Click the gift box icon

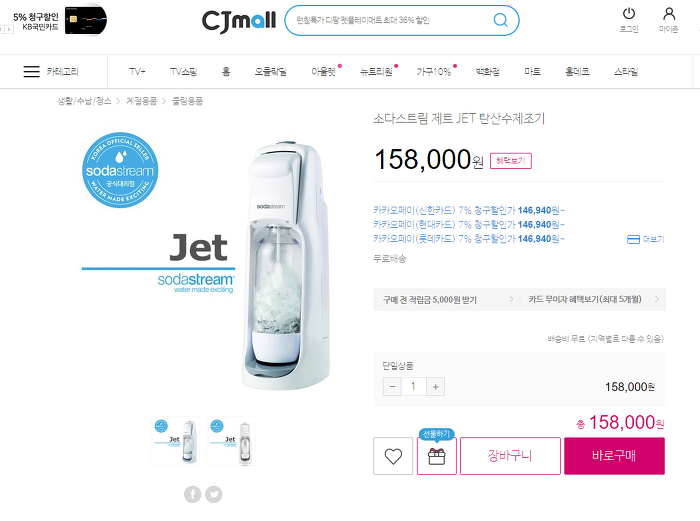tap(437, 456)
